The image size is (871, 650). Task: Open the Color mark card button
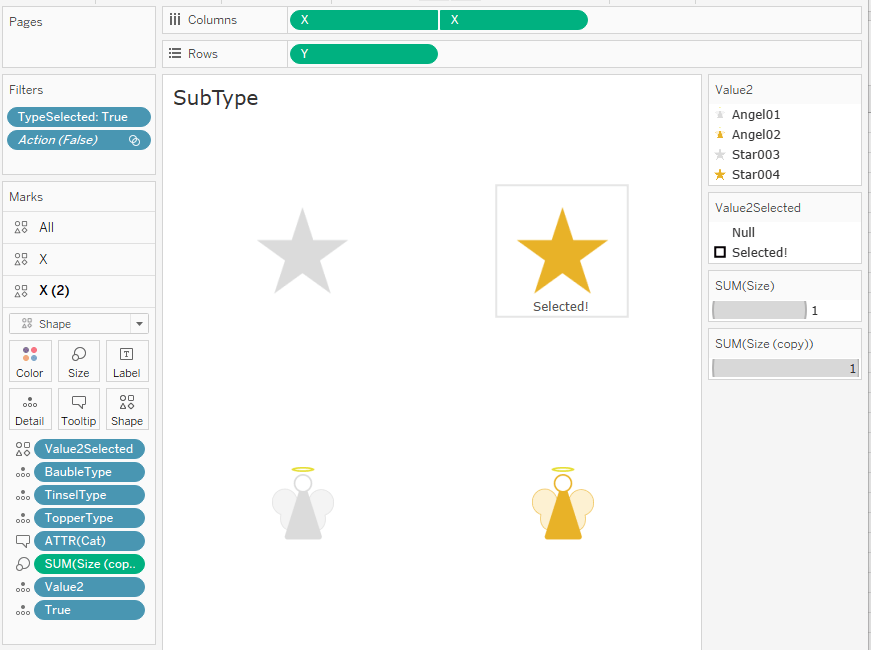tap(30, 361)
